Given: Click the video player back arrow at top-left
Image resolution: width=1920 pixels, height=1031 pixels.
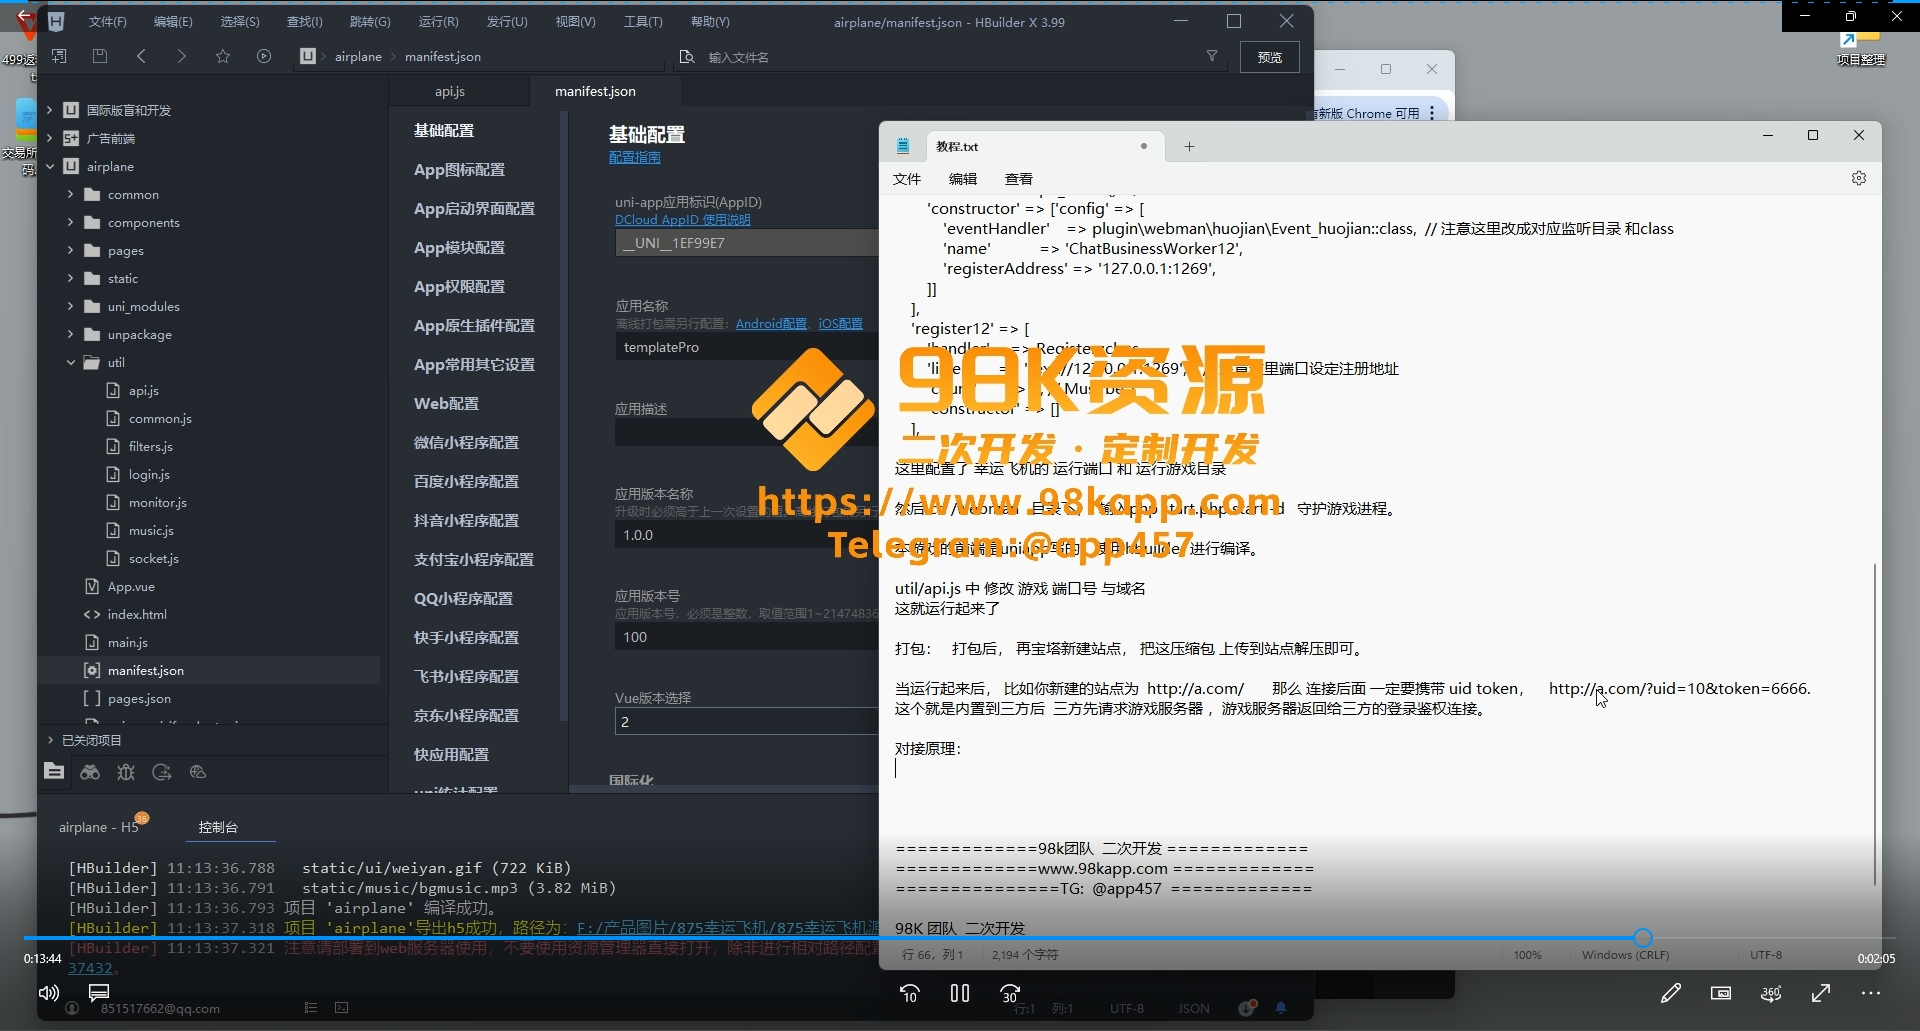Looking at the screenshot, I should point(24,16).
